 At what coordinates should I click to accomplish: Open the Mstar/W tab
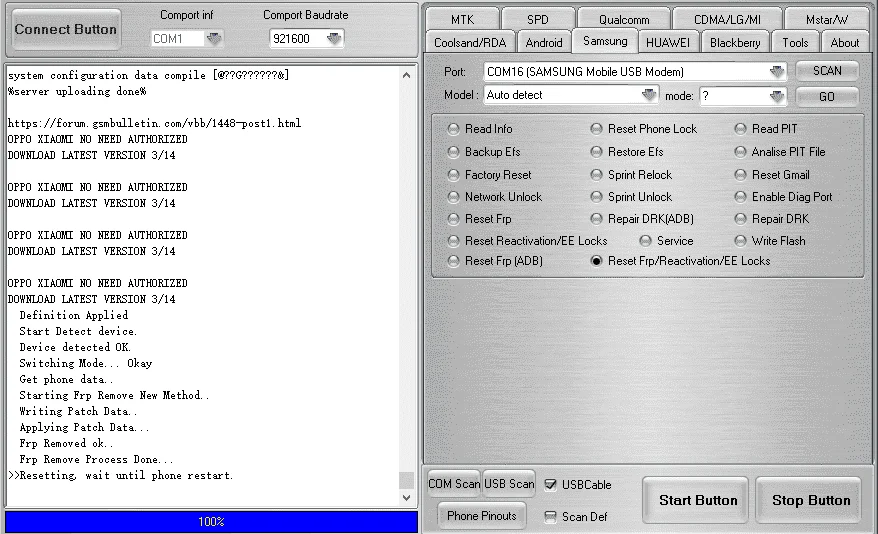(827, 20)
